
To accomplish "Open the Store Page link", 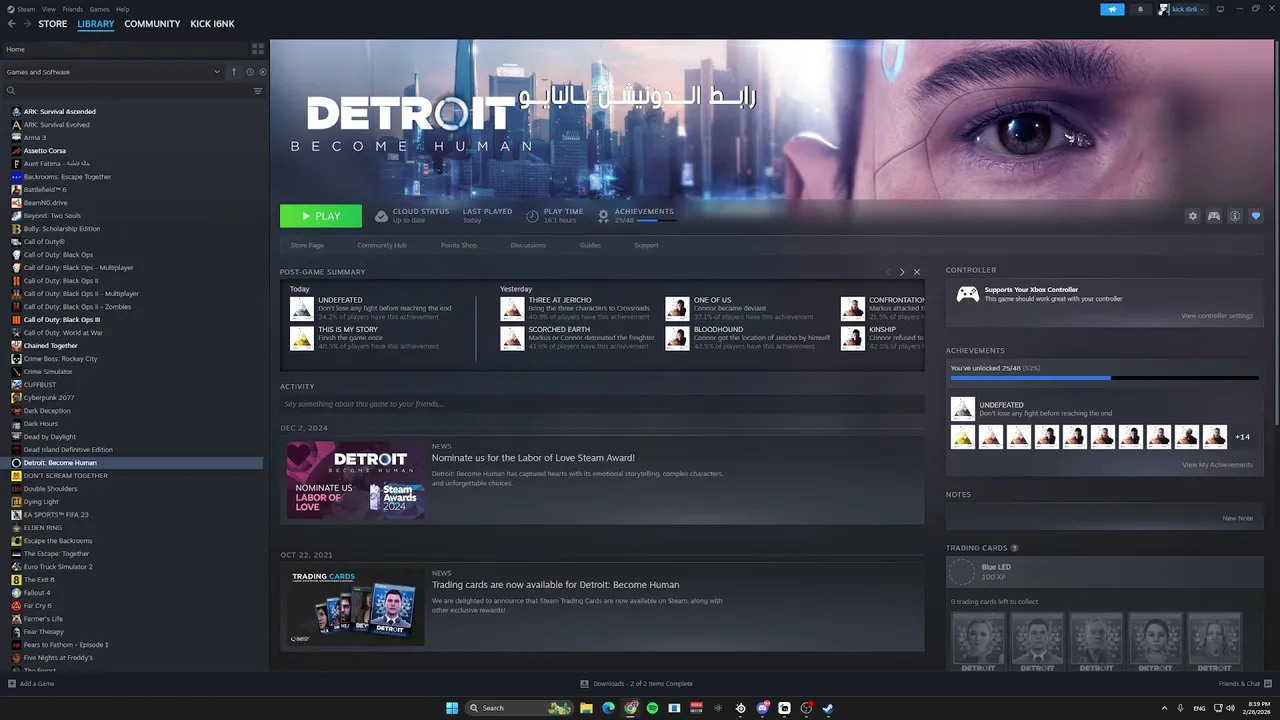I will [307, 245].
